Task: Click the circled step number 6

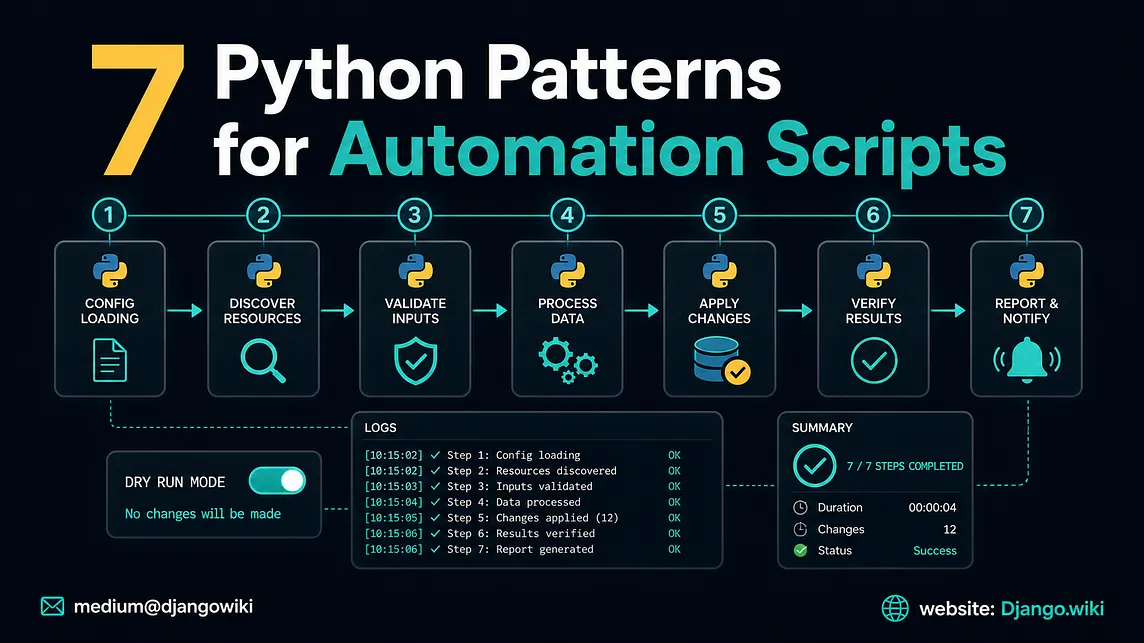Action: (873, 215)
